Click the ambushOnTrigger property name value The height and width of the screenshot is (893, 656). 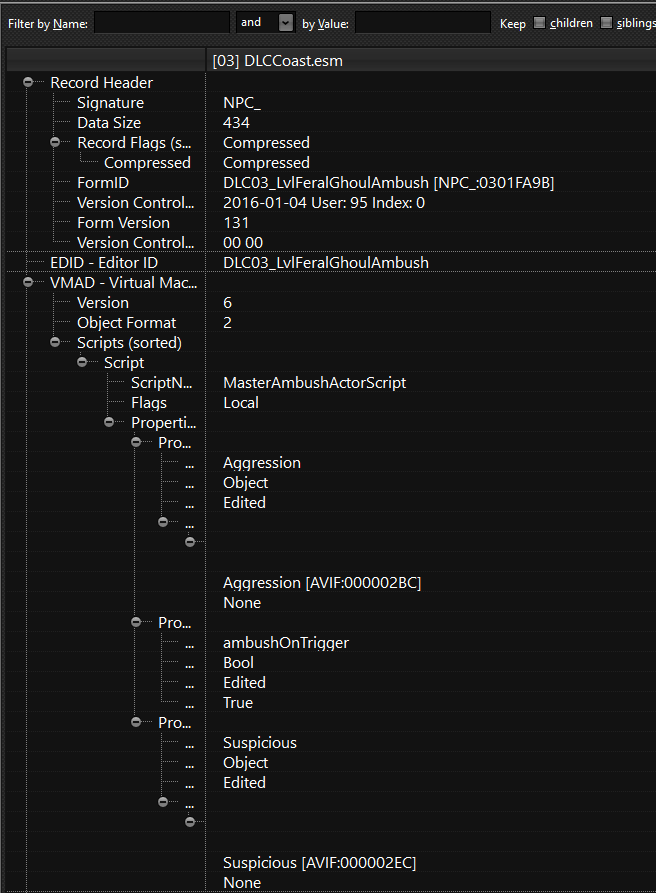[x=286, y=642]
